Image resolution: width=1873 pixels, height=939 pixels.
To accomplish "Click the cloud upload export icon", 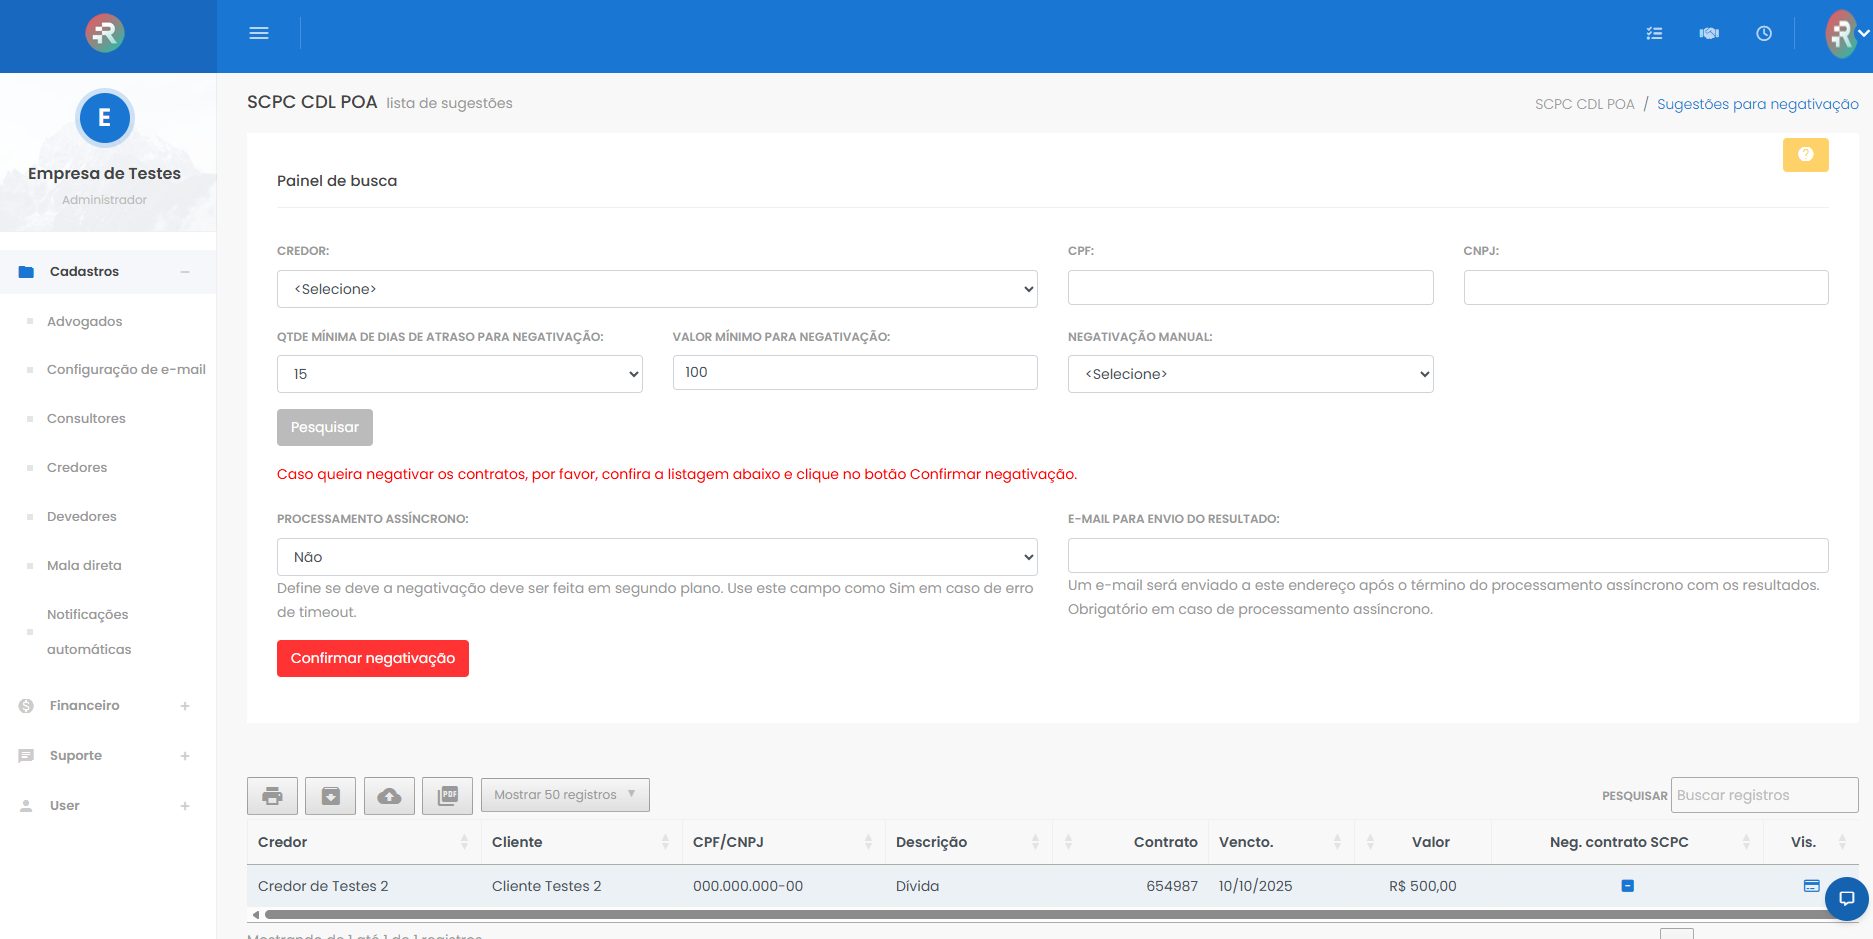I will click(389, 796).
